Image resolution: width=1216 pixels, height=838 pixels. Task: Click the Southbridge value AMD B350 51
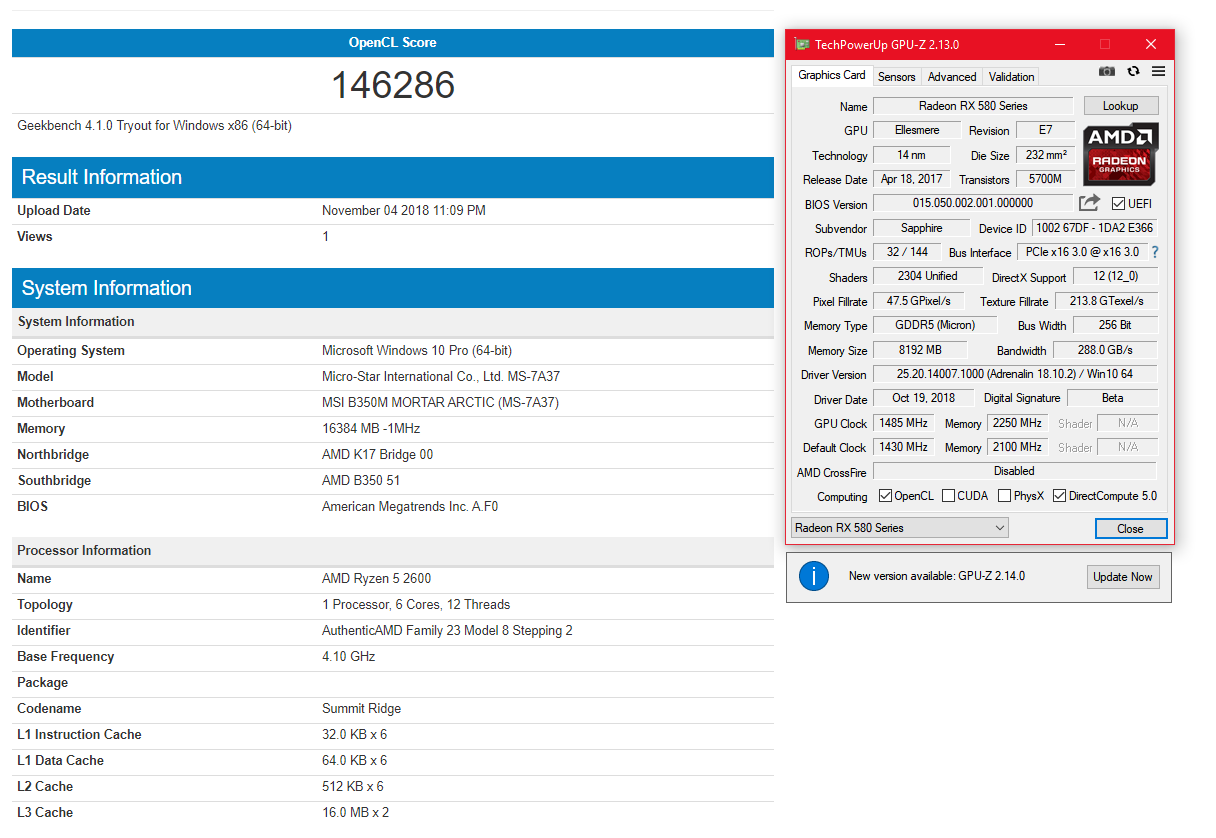click(x=361, y=481)
